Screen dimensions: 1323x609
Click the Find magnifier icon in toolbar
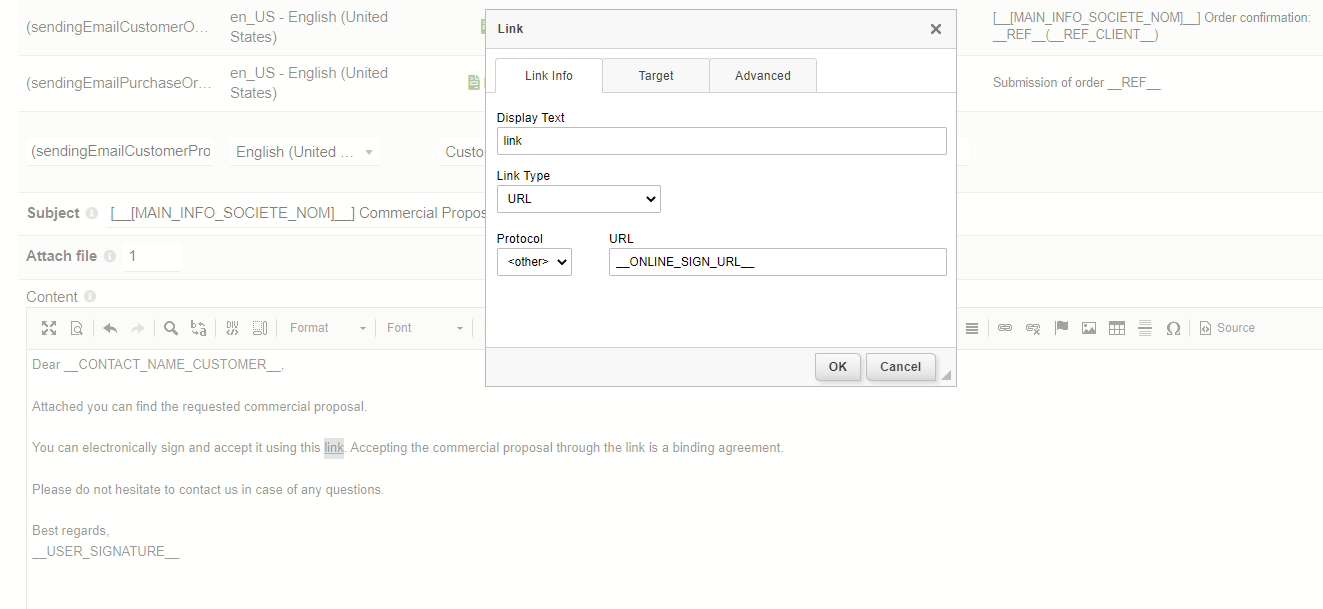click(171, 328)
